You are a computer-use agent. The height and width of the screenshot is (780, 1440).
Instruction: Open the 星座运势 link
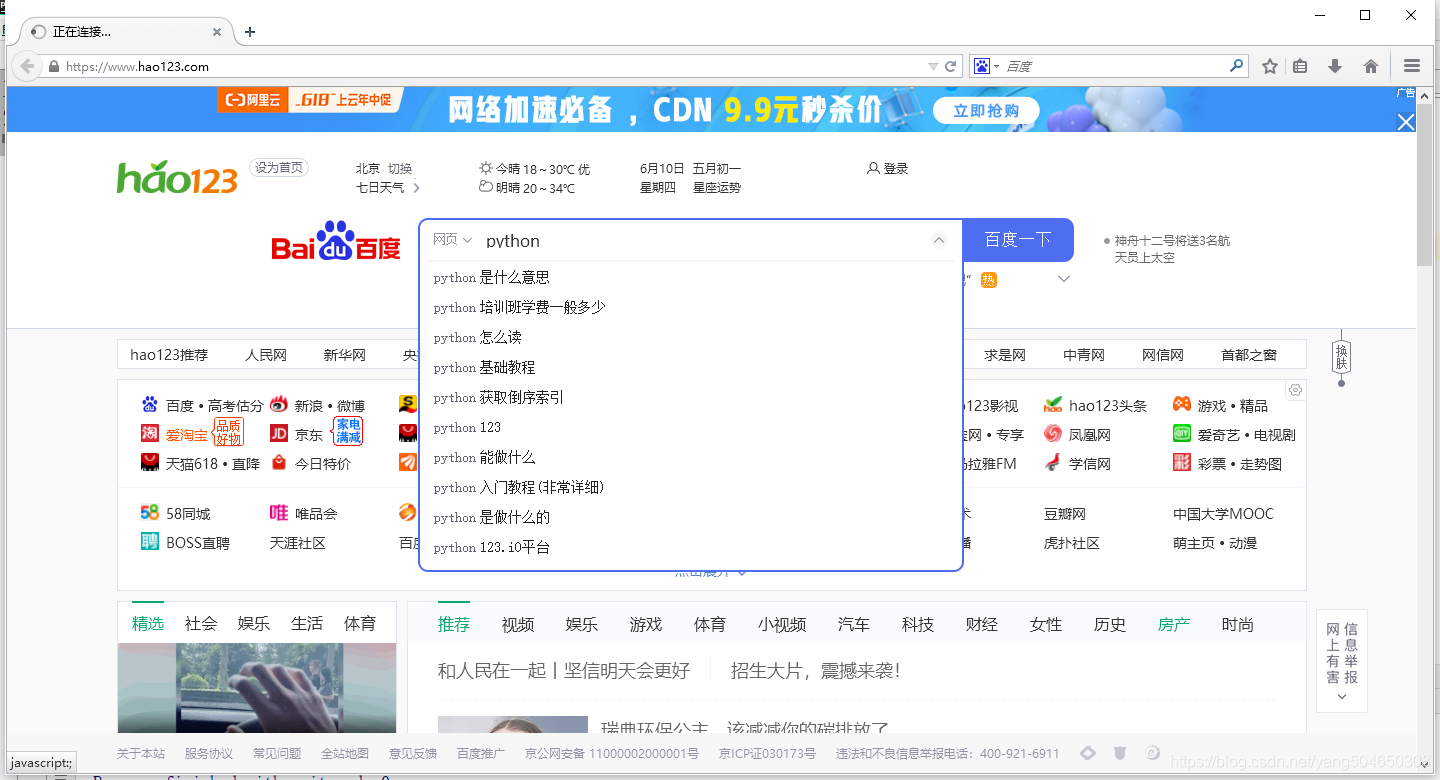[x=717, y=187]
